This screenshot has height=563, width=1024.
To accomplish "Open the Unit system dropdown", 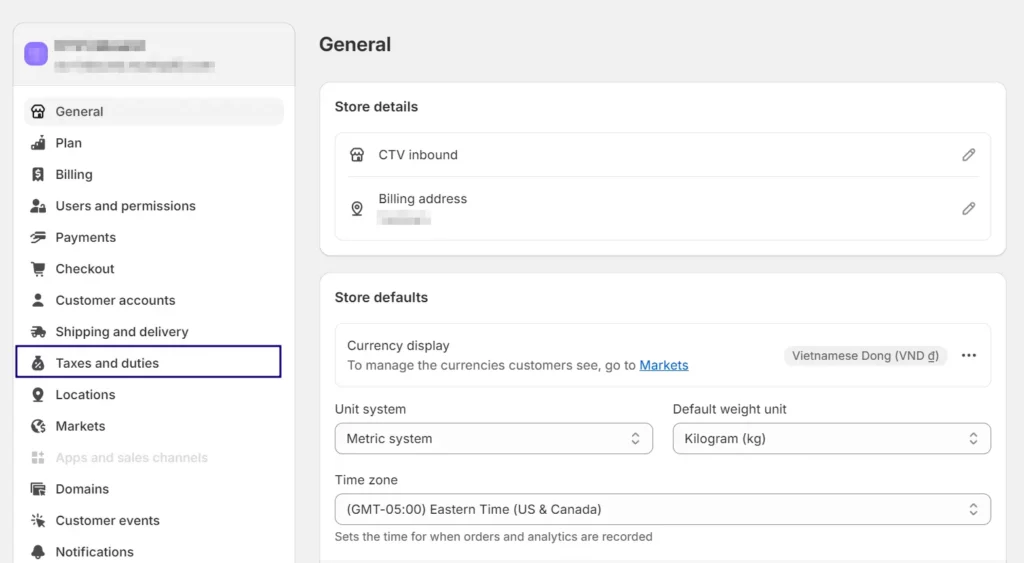I will click(493, 438).
